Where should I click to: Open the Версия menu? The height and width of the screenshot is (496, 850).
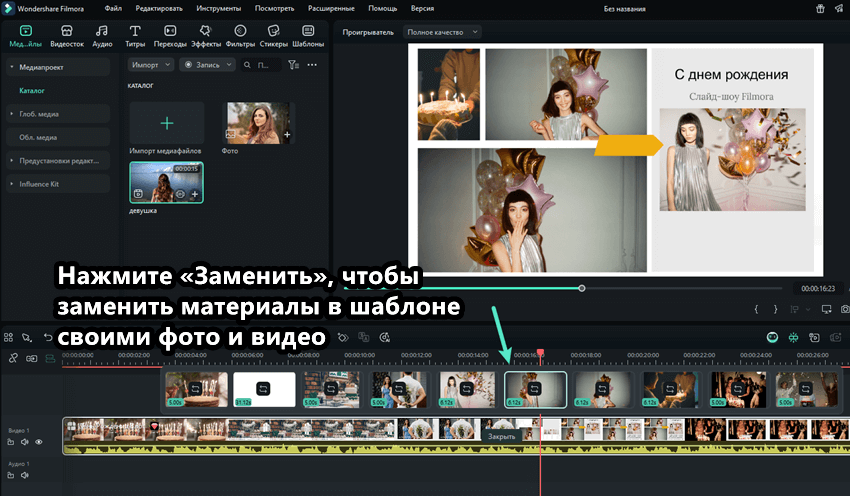[422, 8]
